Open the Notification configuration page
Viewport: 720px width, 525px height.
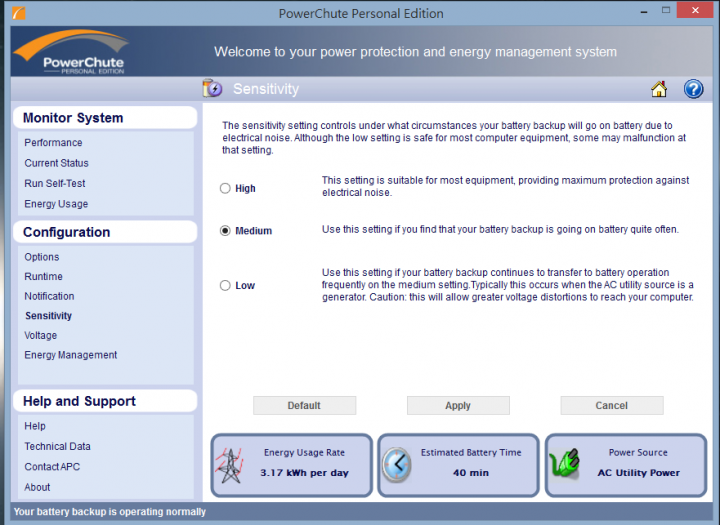49,296
